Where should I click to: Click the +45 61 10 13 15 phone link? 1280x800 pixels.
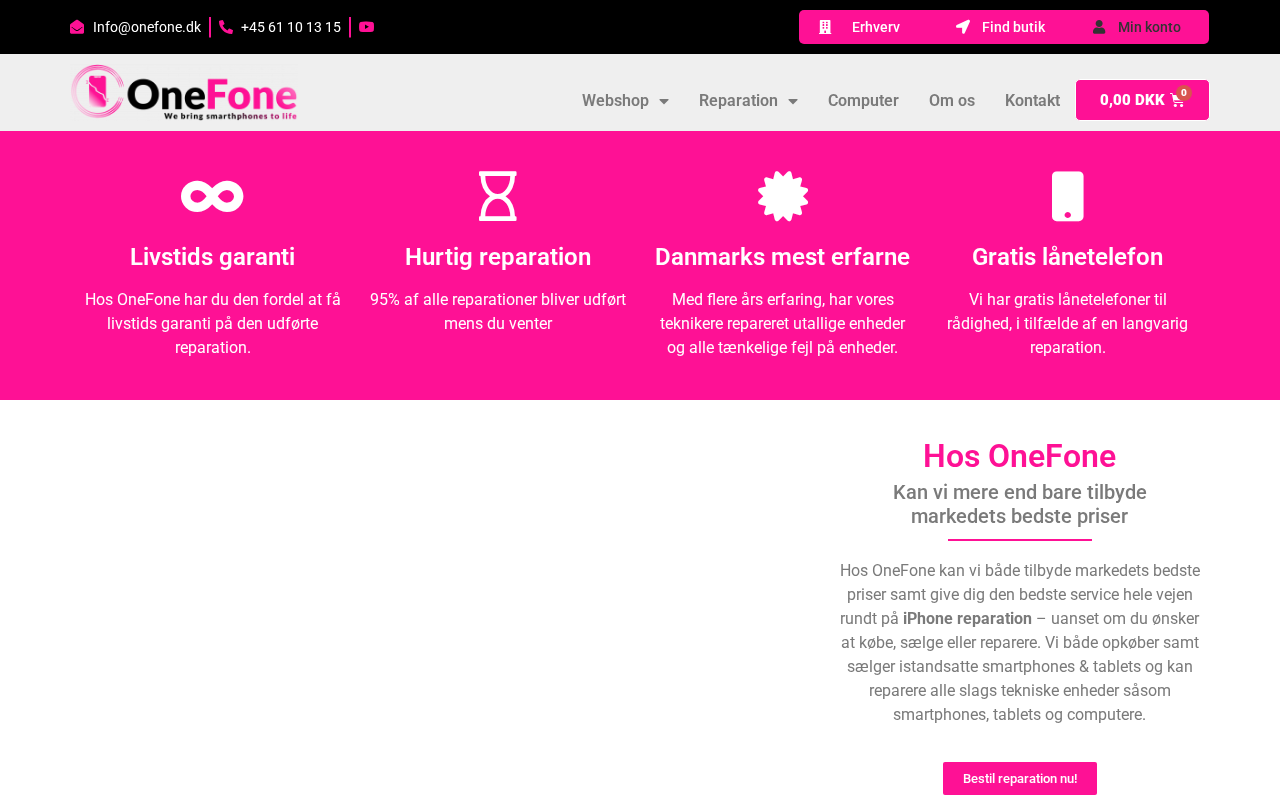291,27
